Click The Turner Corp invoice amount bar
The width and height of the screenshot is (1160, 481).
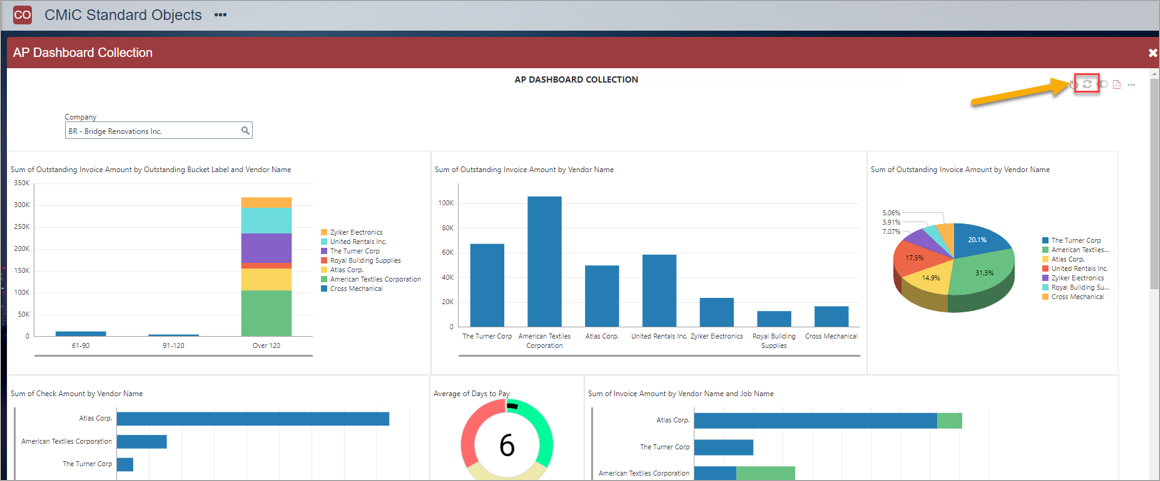(724, 447)
